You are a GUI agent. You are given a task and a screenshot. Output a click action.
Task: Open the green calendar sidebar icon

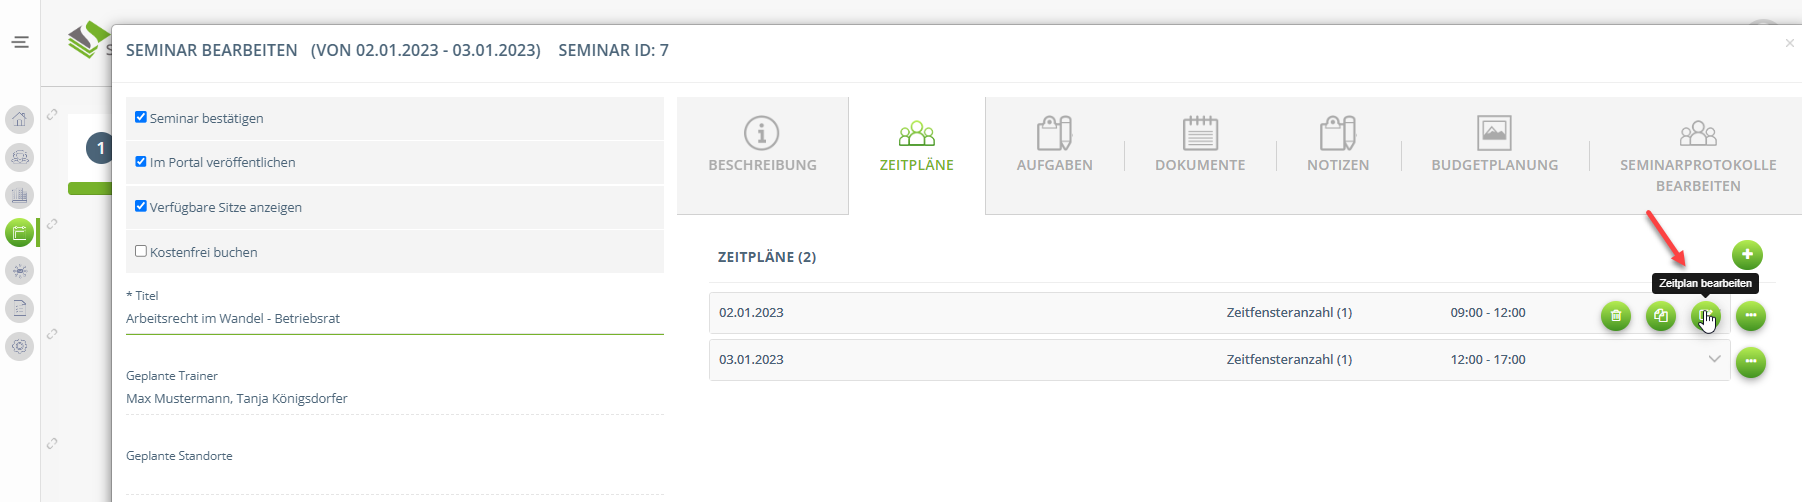[x=20, y=233]
